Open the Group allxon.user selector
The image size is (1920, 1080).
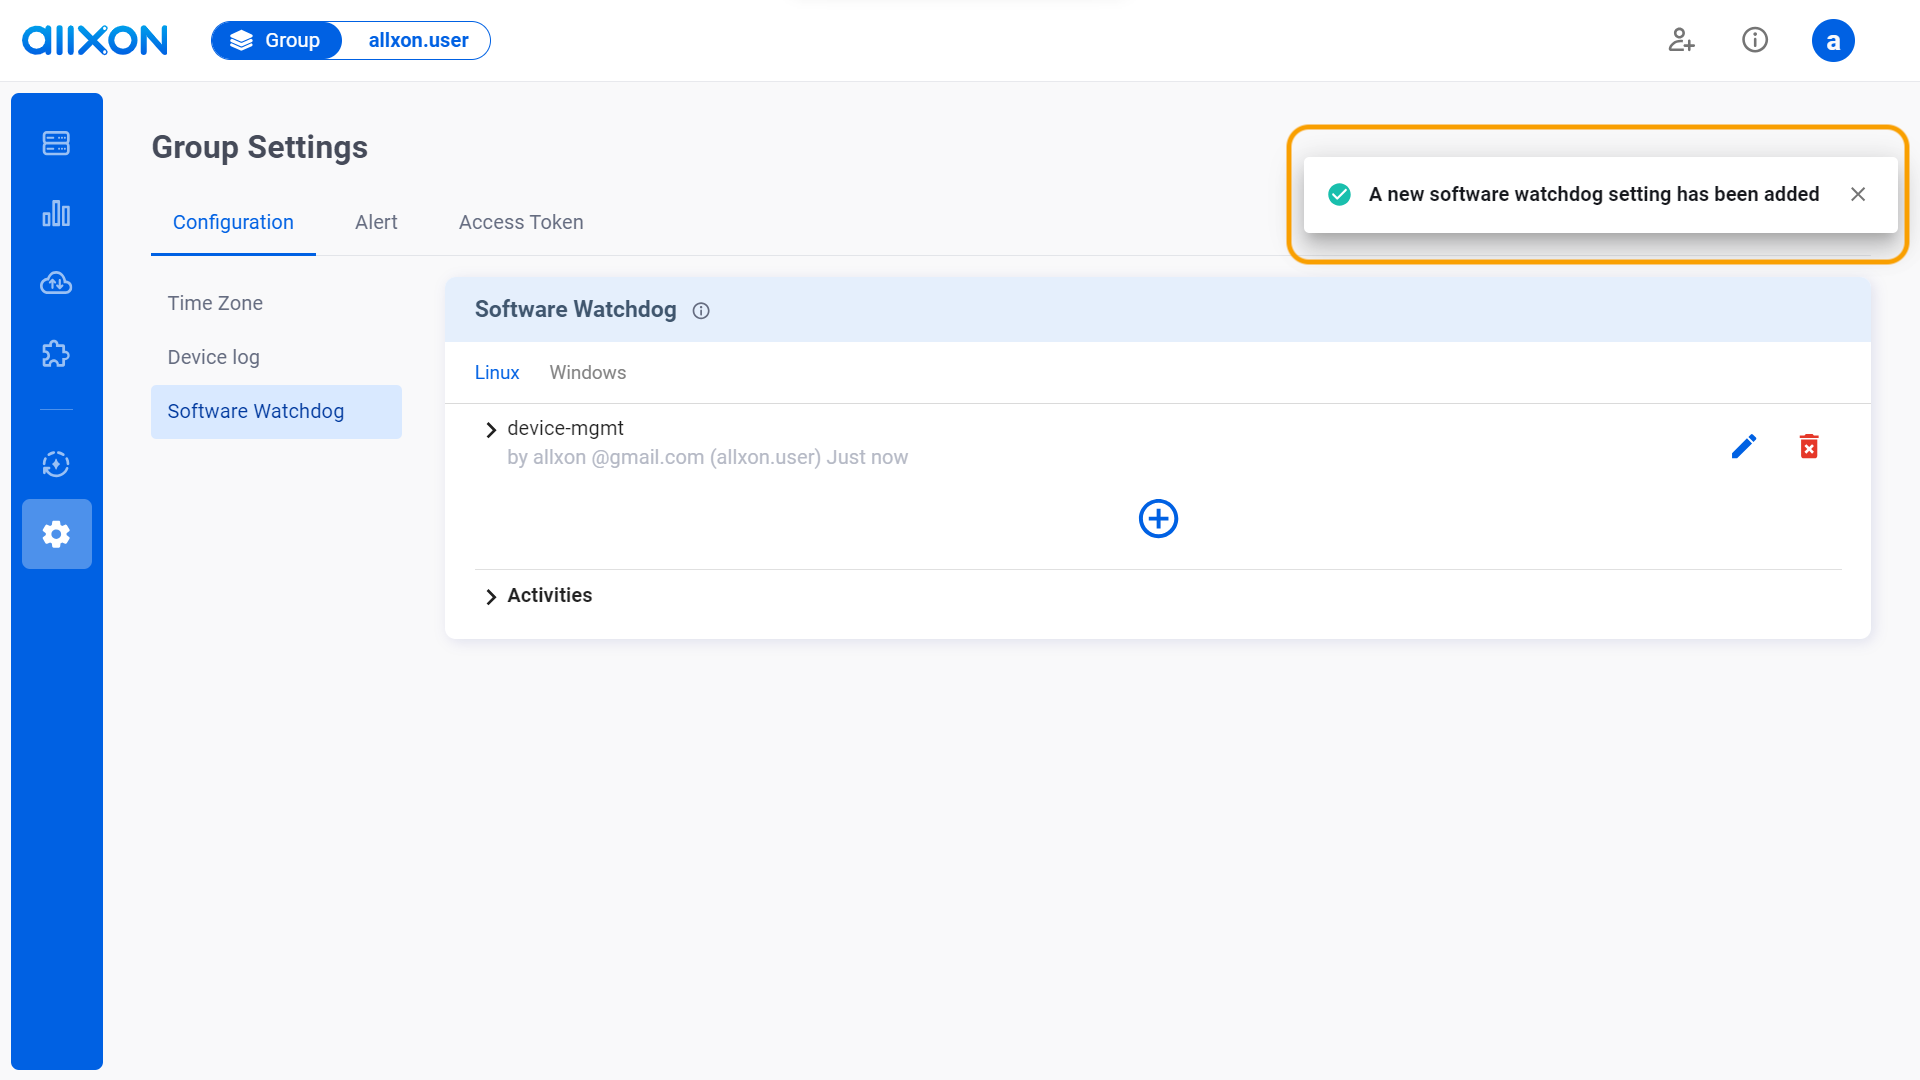350,40
